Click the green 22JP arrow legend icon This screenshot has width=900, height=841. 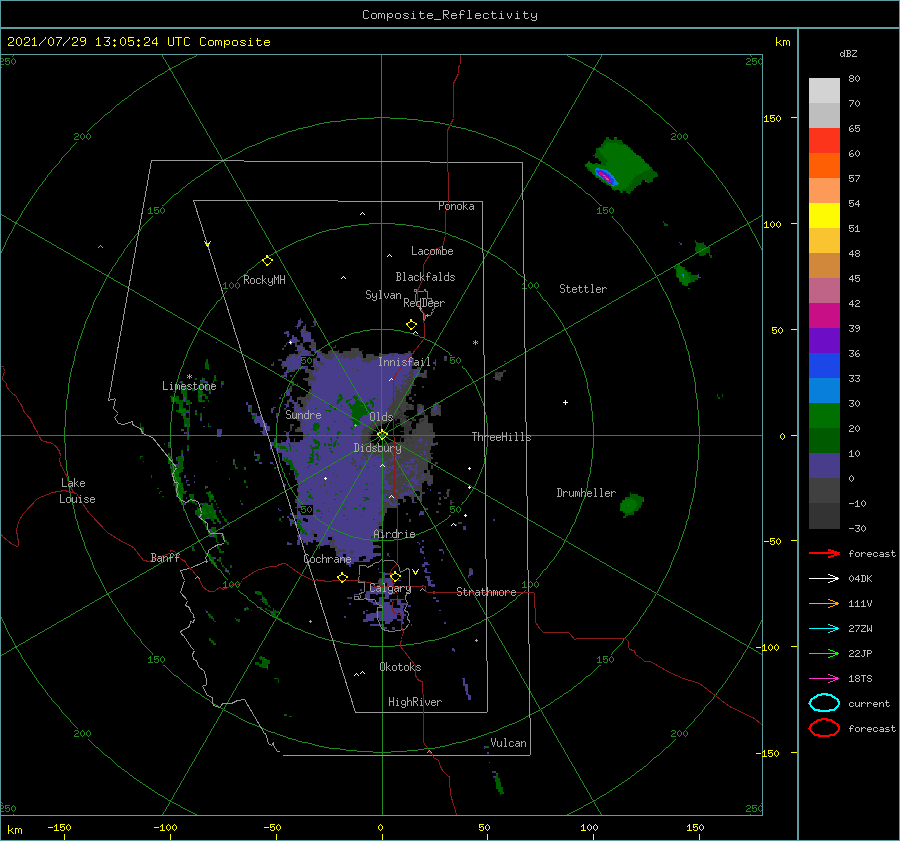click(824, 653)
